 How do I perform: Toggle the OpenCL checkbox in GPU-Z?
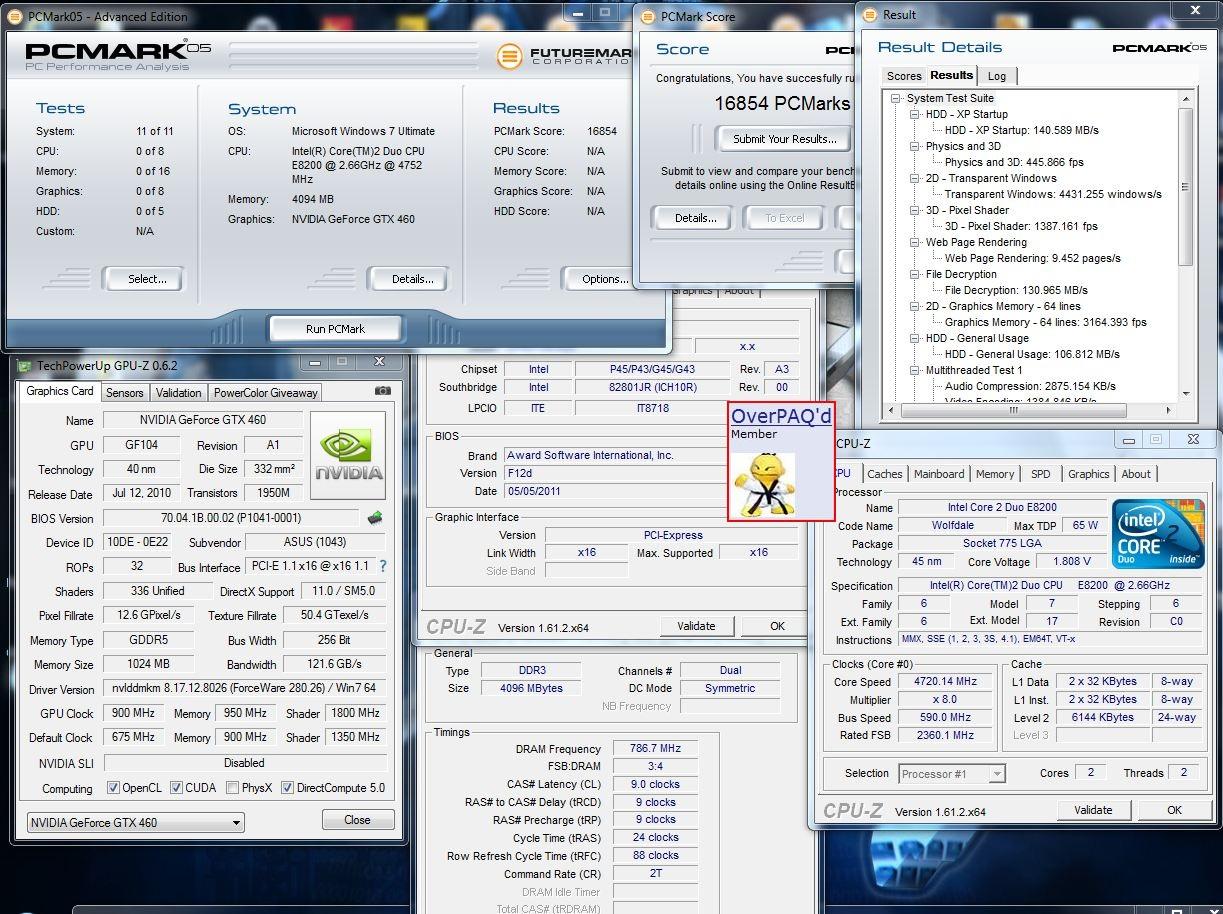pyautogui.click(x=114, y=788)
